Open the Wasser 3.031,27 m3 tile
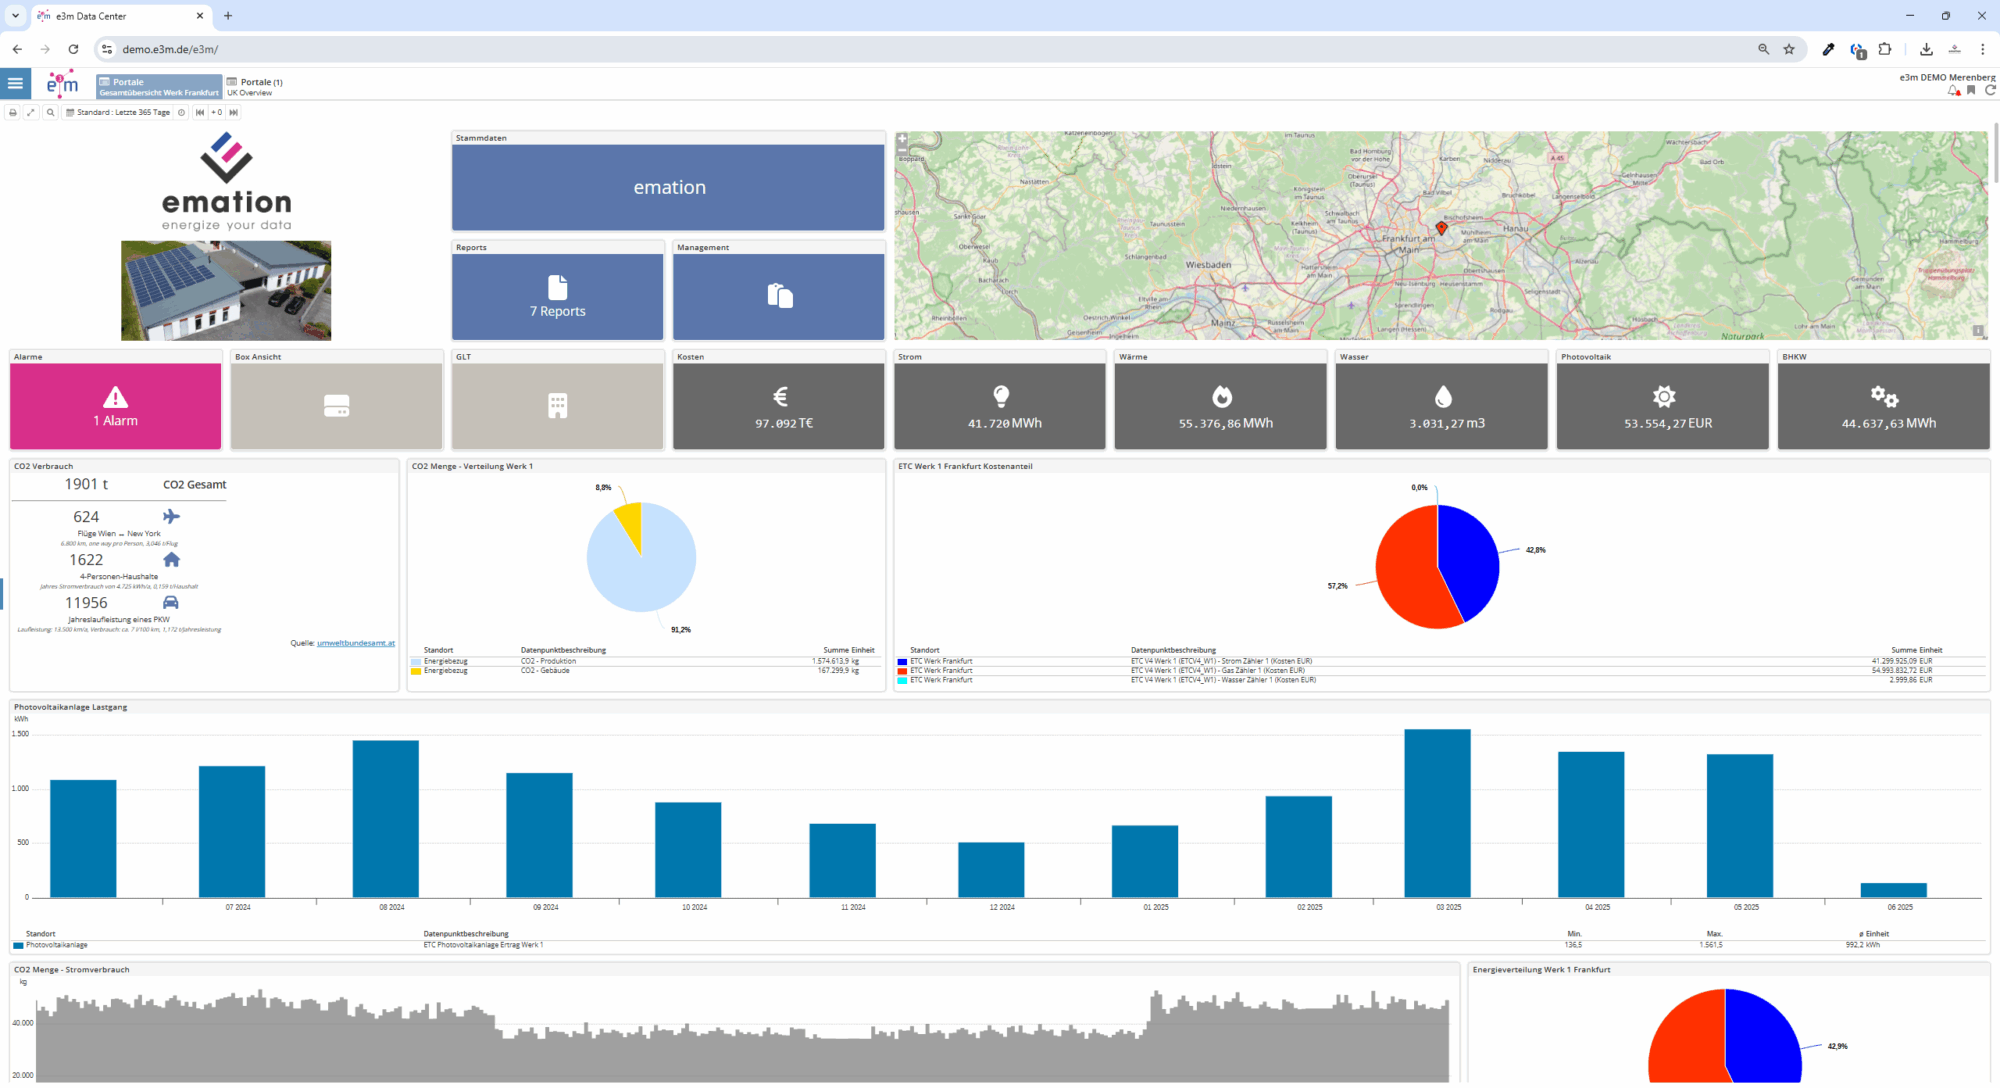This screenshot has width=2000, height=1088. click(1442, 406)
